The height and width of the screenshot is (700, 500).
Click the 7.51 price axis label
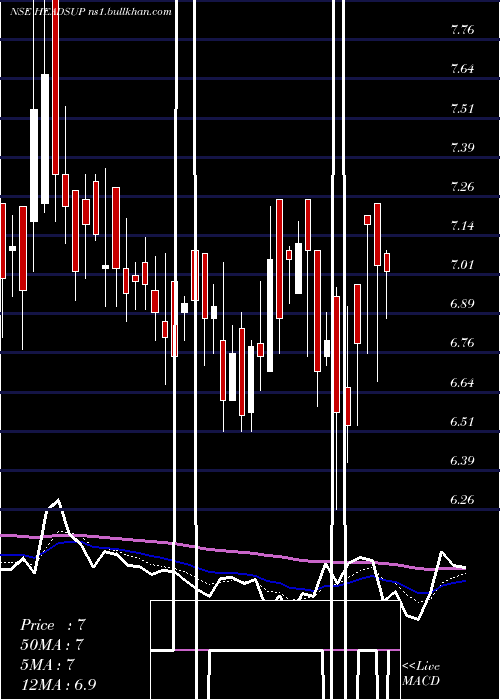click(462, 109)
